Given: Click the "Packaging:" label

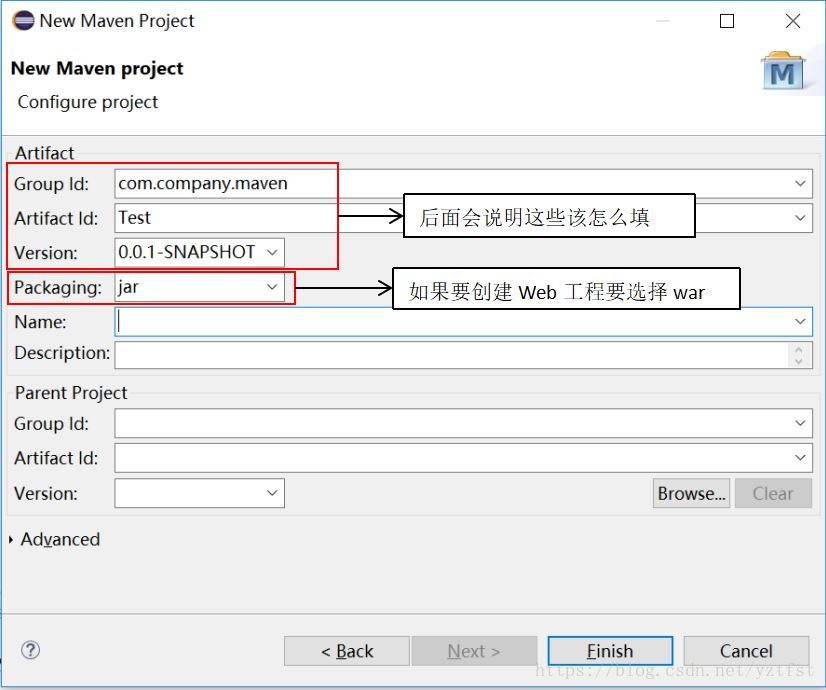Looking at the screenshot, I should coord(58,288).
